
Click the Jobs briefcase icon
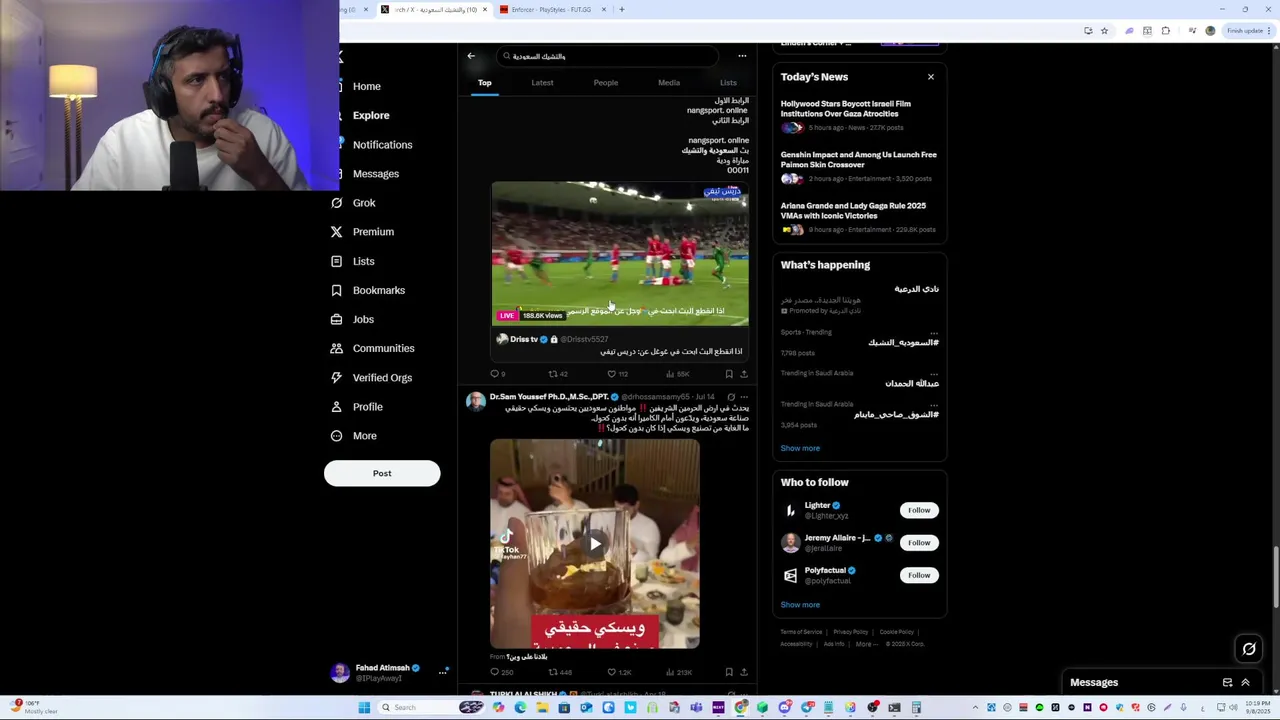pos(337,319)
